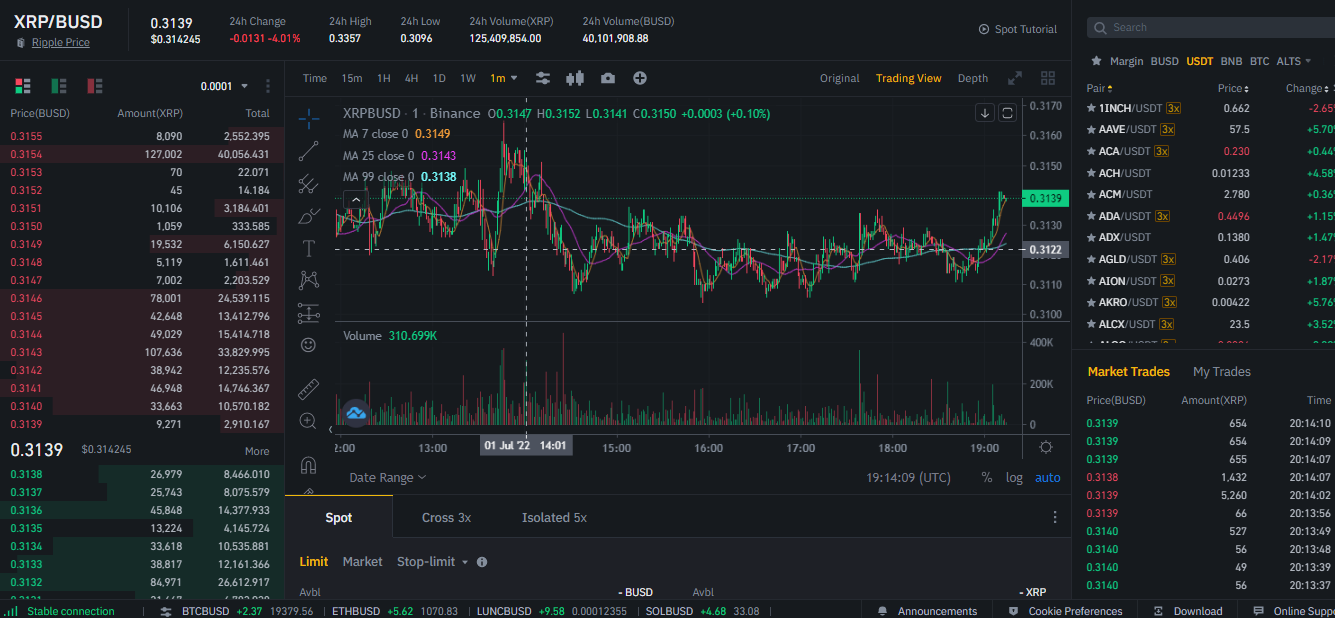The height and width of the screenshot is (618, 1335).
Task: Open chart indicator settings sliders icon
Action: [x=543, y=78]
